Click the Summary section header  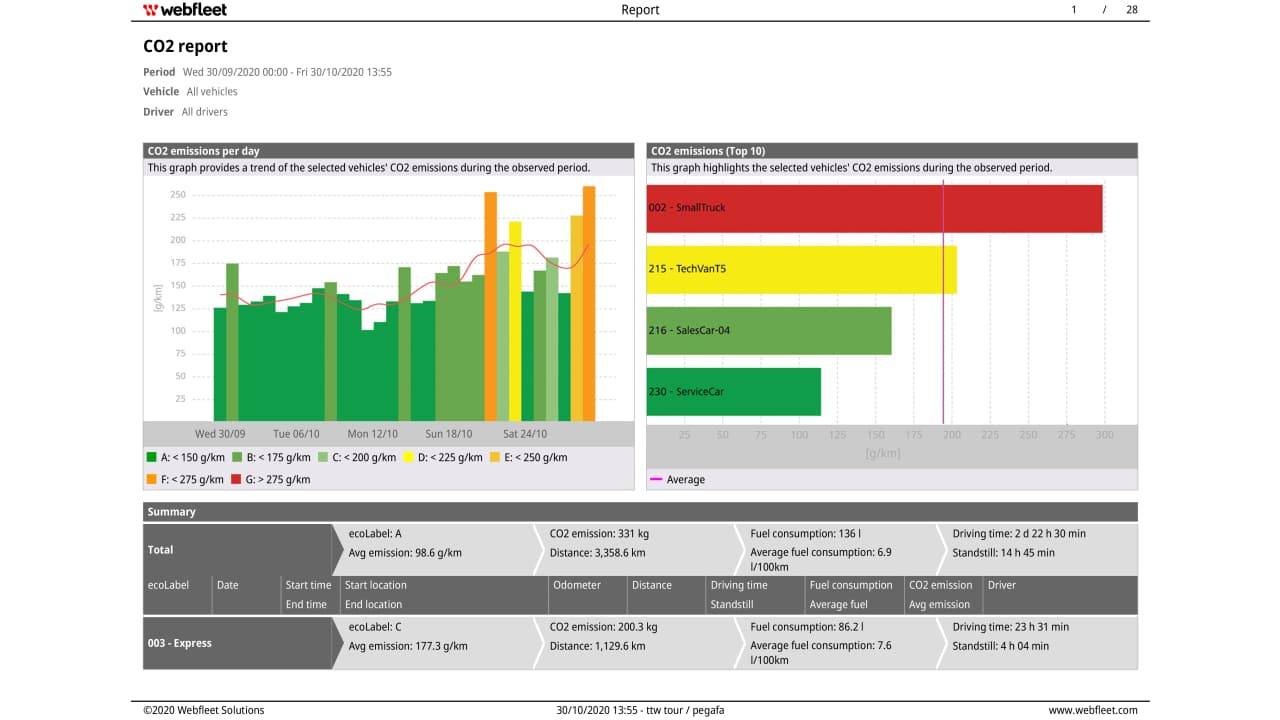click(x=640, y=512)
